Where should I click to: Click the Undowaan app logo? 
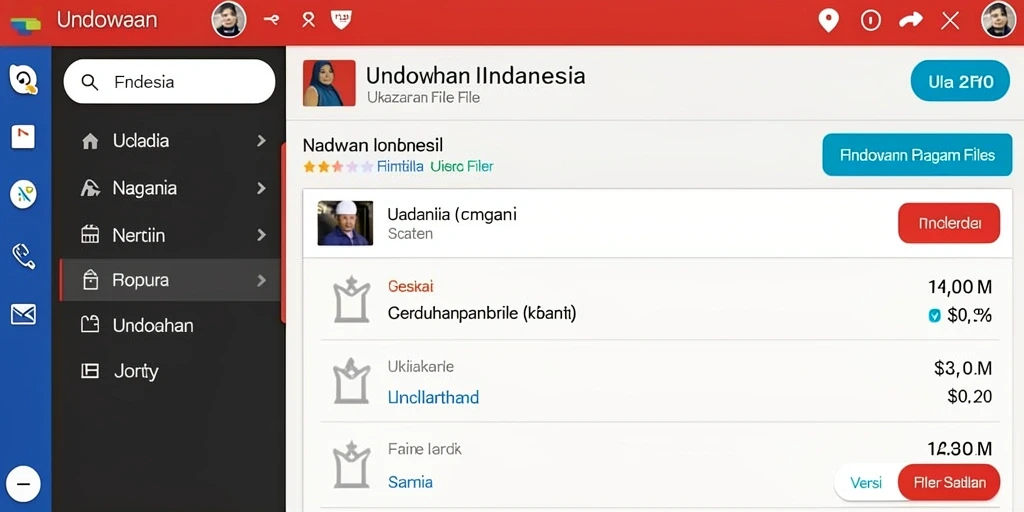25,25
